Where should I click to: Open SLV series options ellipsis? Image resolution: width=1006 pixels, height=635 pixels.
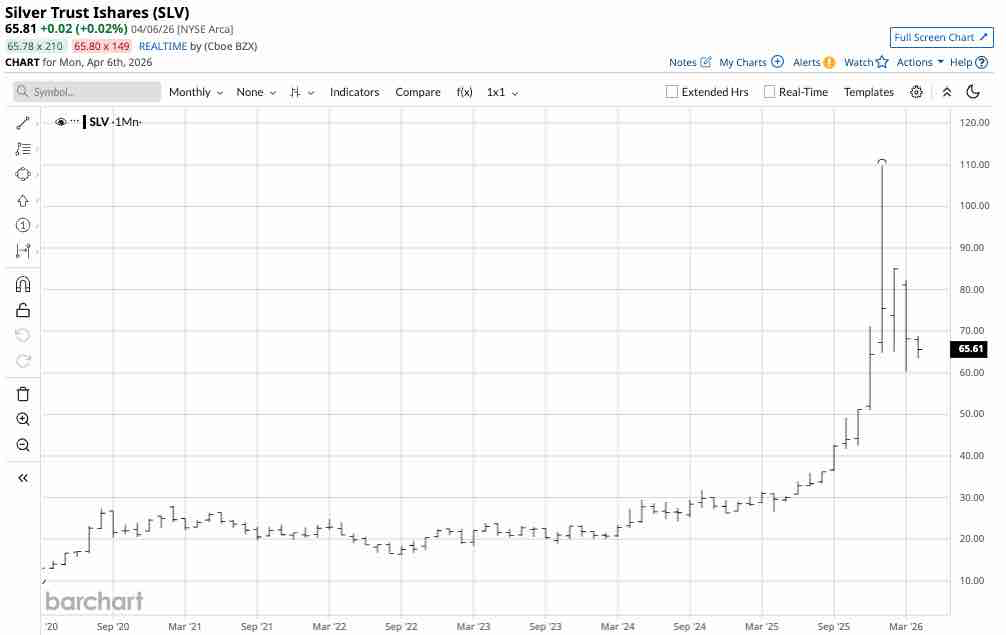[75, 122]
